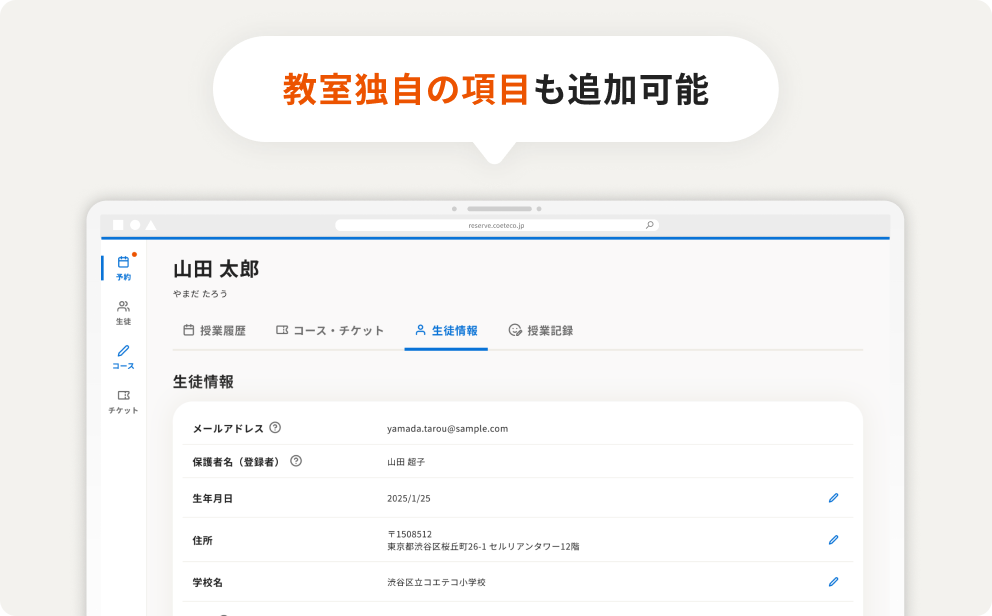Select the 生徒情報 tab
992x616 pixels.
coord(446,330)
